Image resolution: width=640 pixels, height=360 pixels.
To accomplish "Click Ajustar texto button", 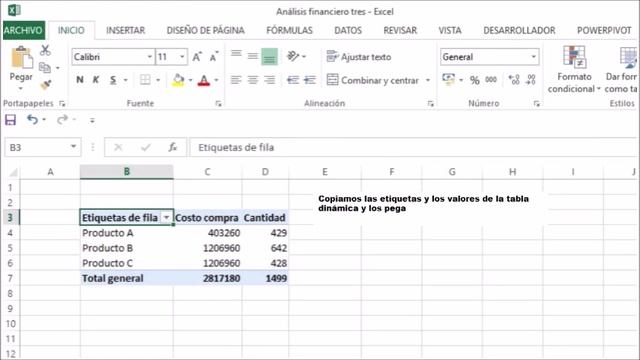I will click(359, 57).
